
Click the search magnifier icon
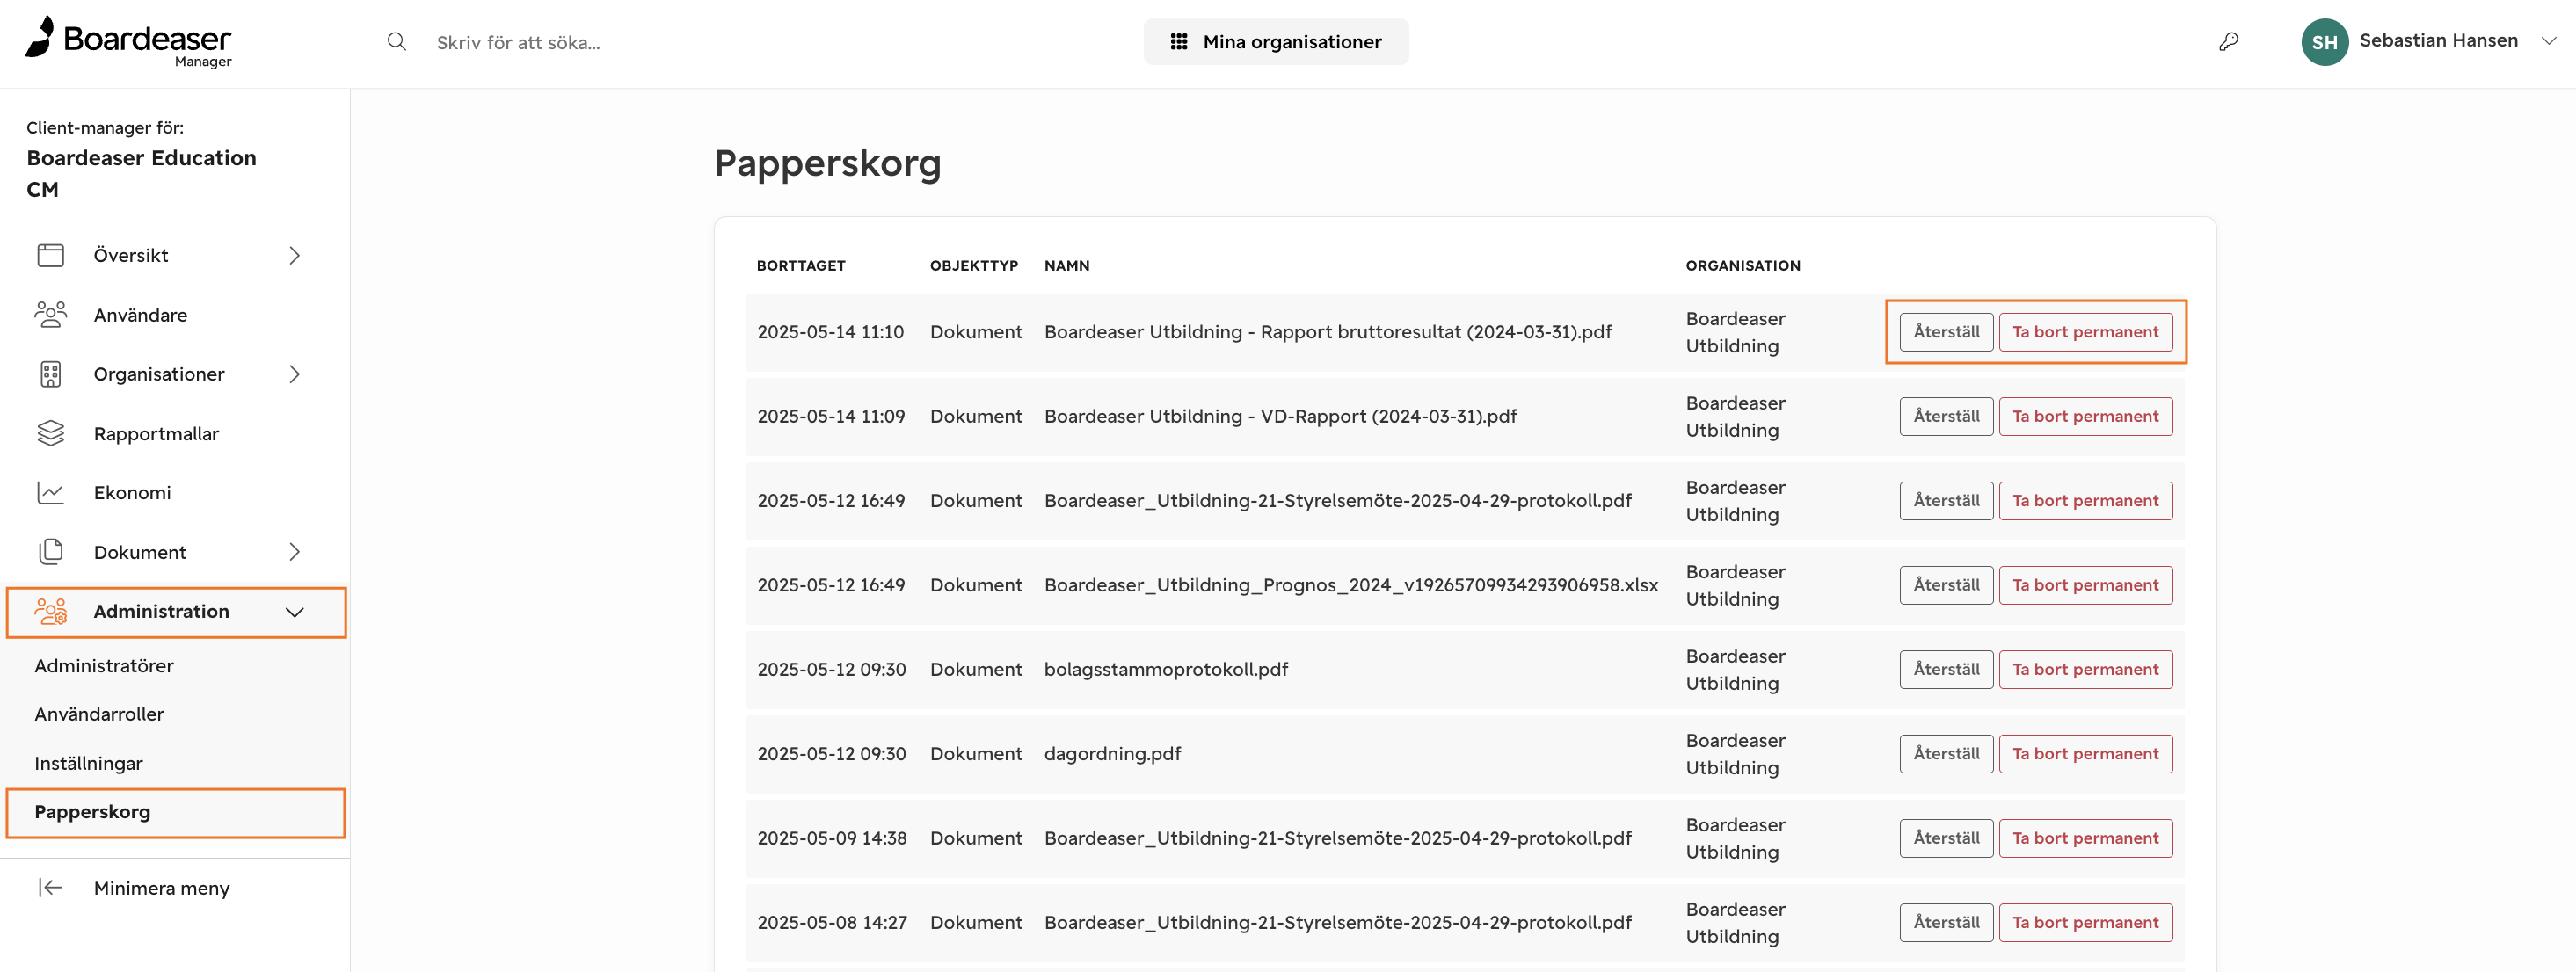pos(396,42)
